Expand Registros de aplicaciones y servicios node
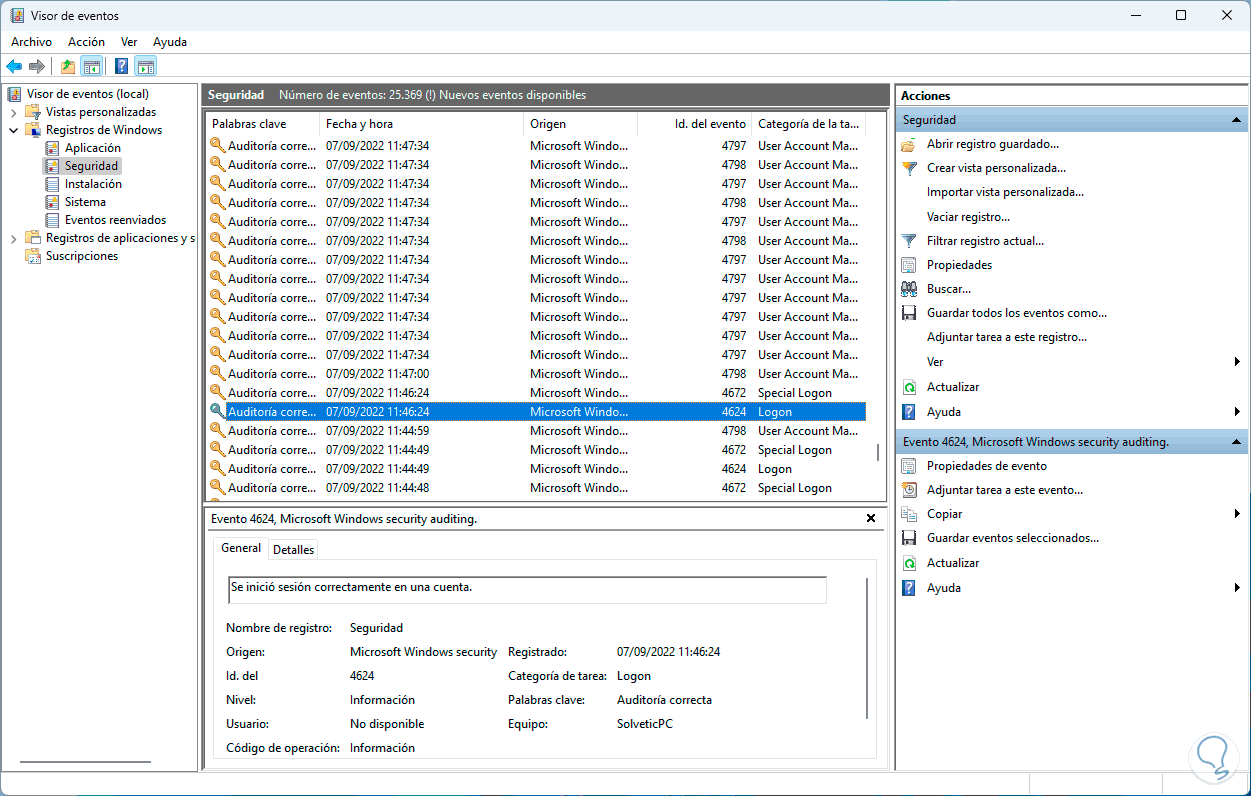 (x=13, y=238)
